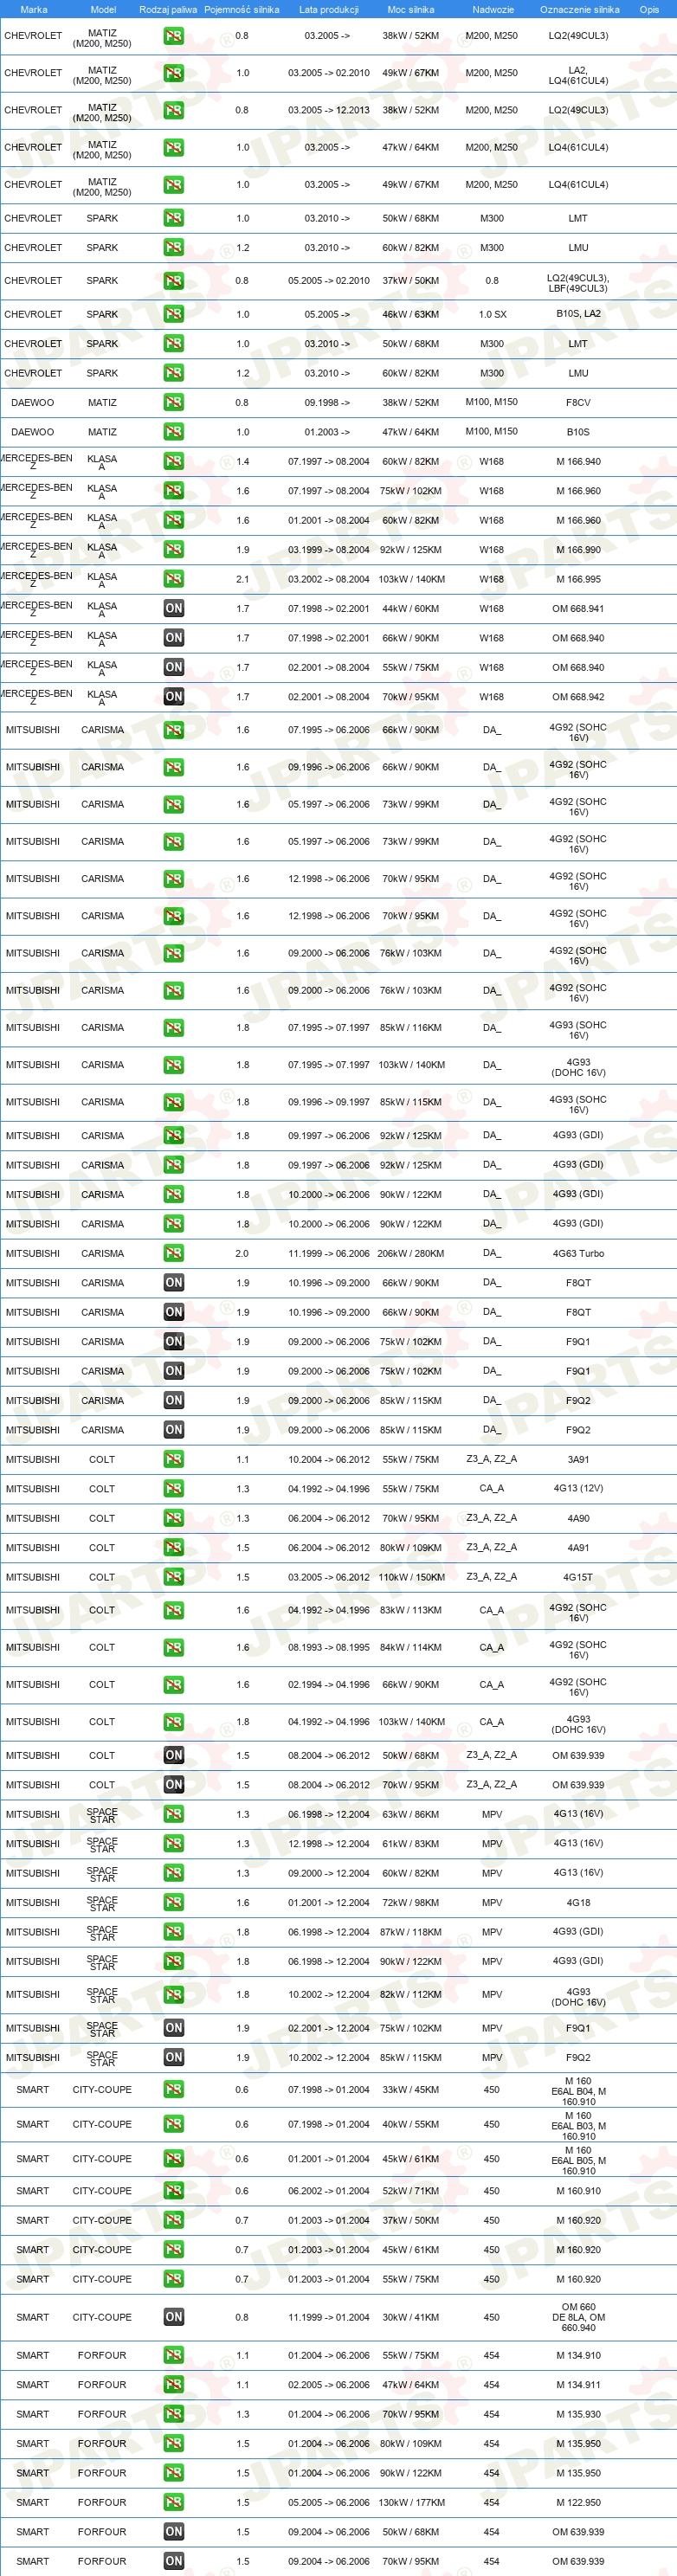Viewport: 677px width, 2576px height.
Task: Click petrol icon for Space Star 63kW / 86KM row
Action: pyautogui.click(x=174, y=1815)
